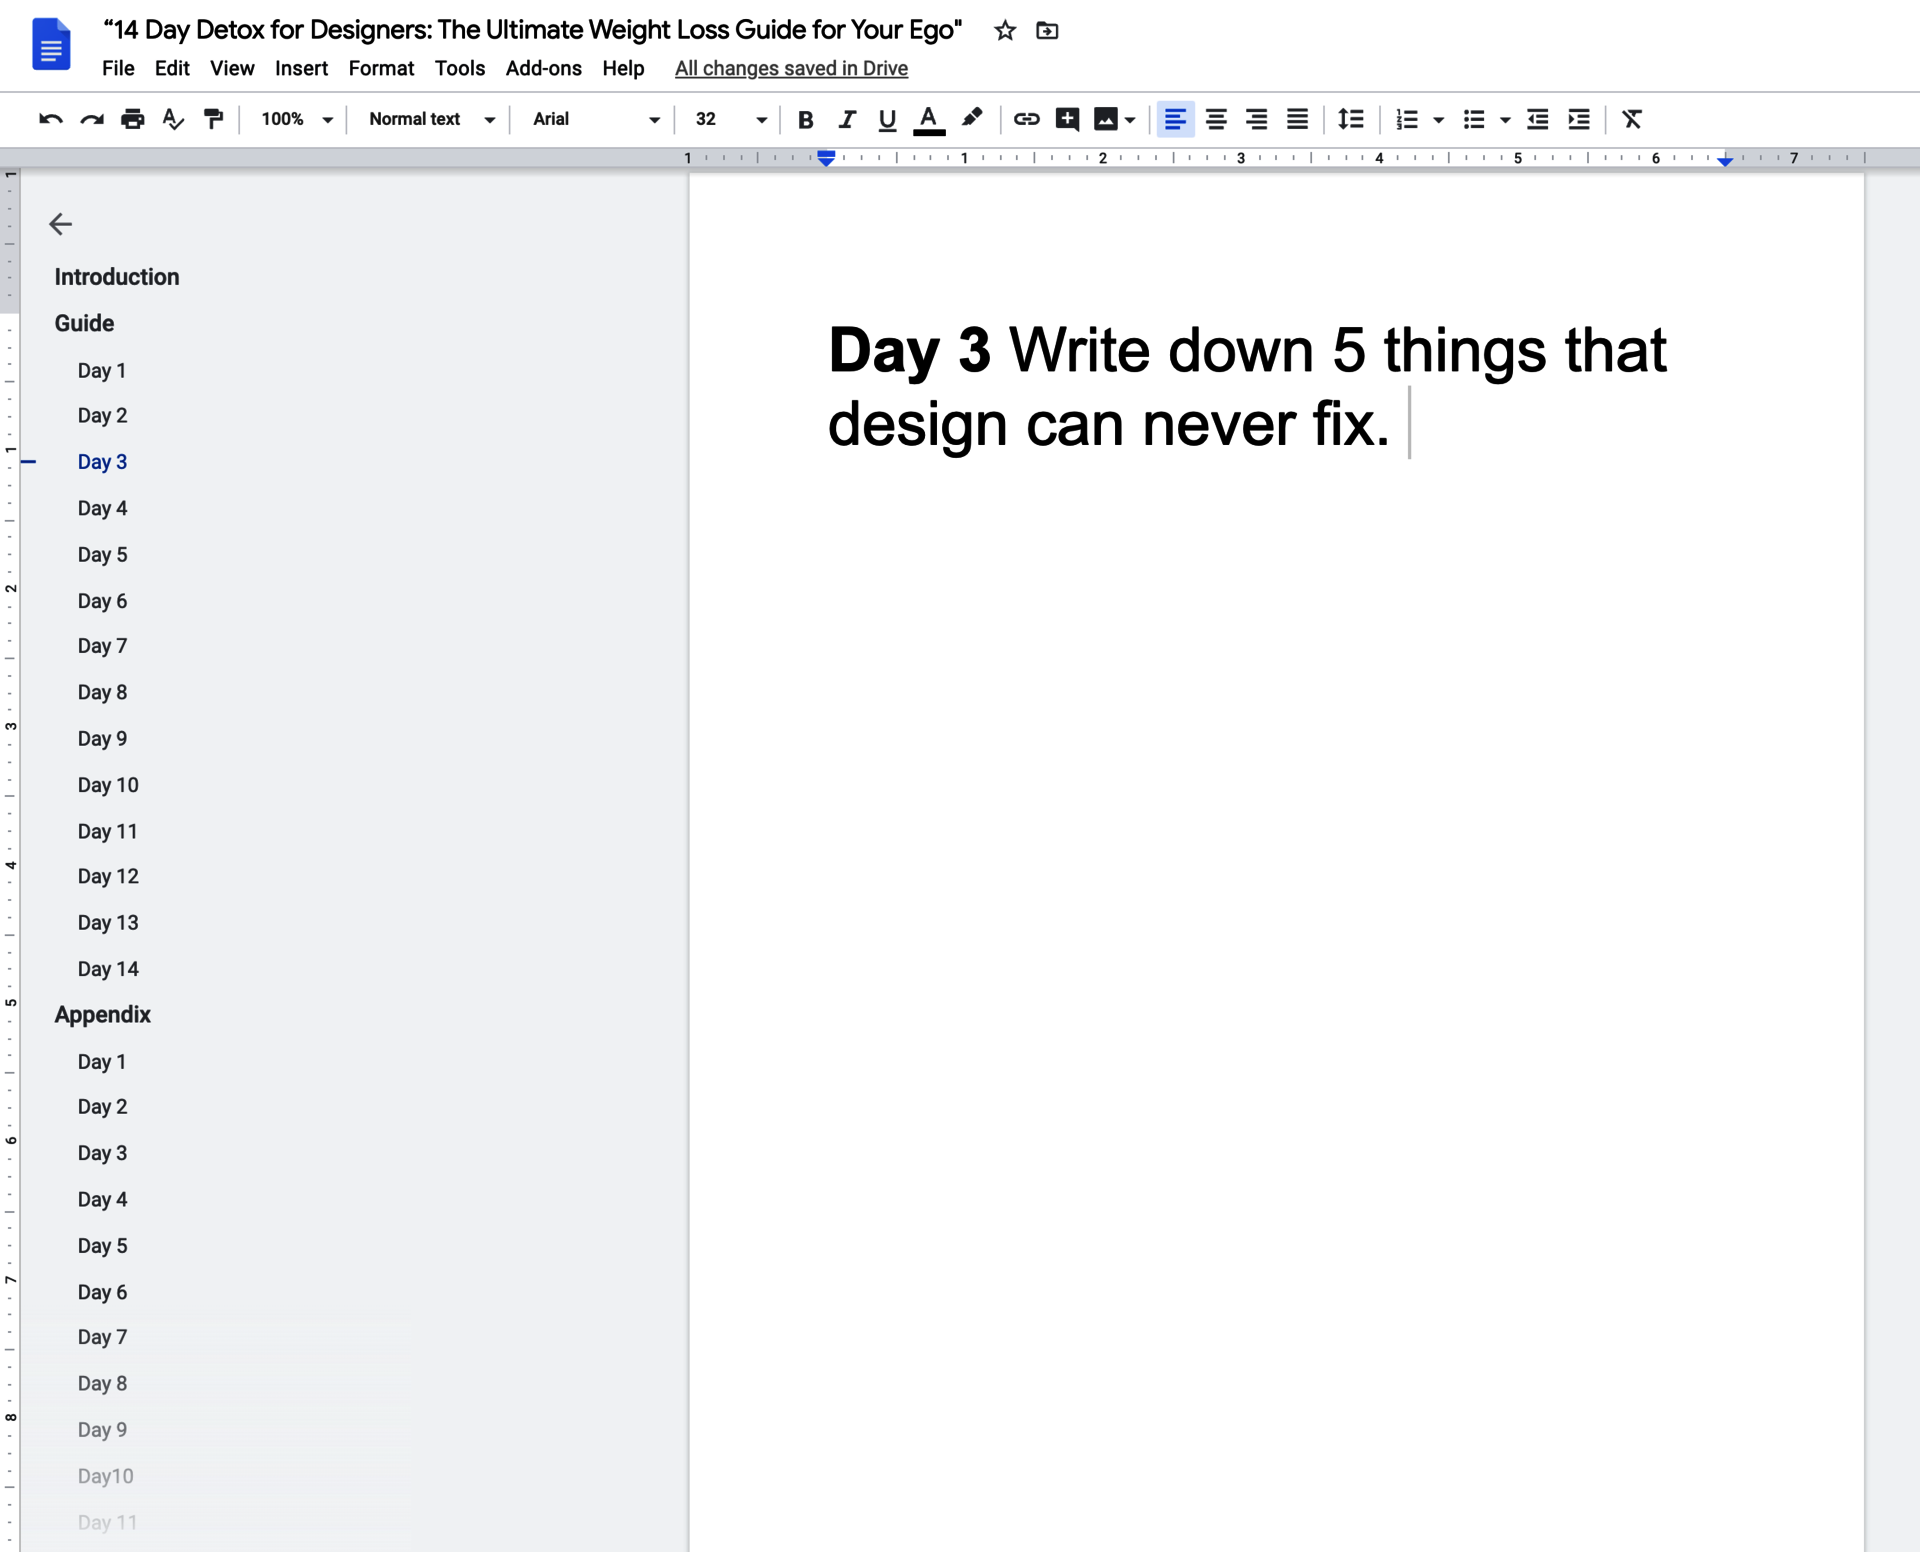Click the Undo arrow icon
This screenshot has height=1552, width=1920.
coord(50,119)
